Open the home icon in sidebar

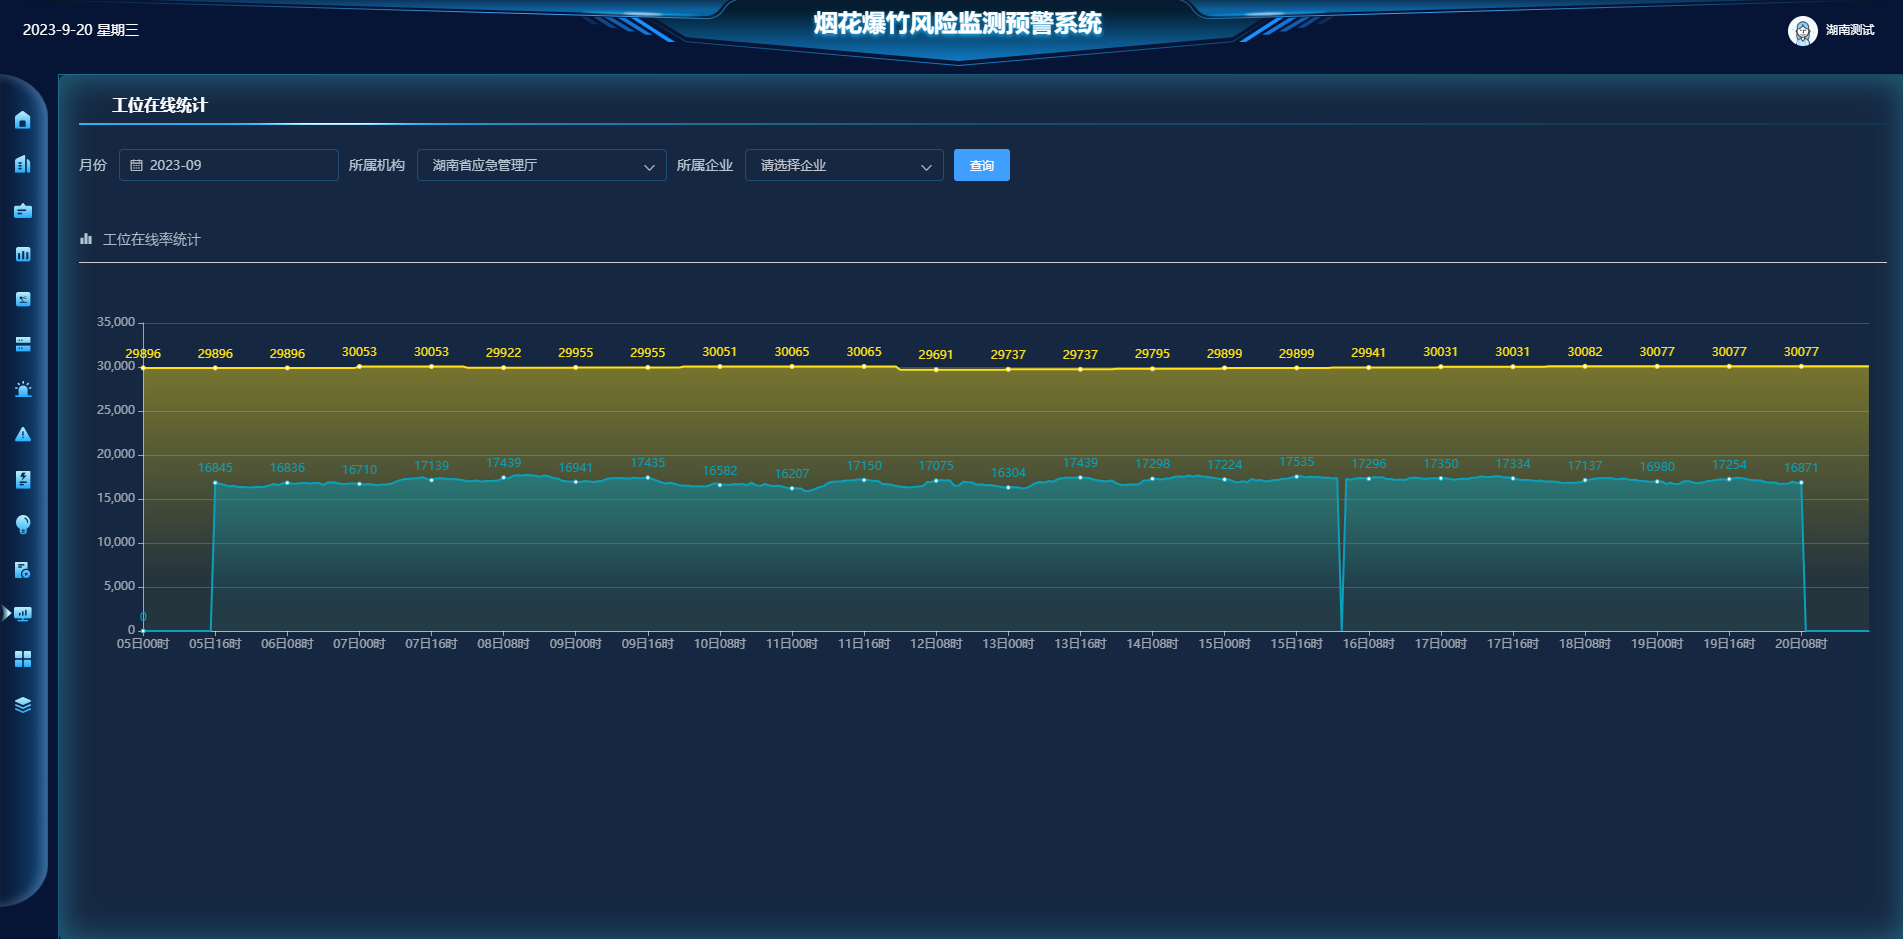23,120
